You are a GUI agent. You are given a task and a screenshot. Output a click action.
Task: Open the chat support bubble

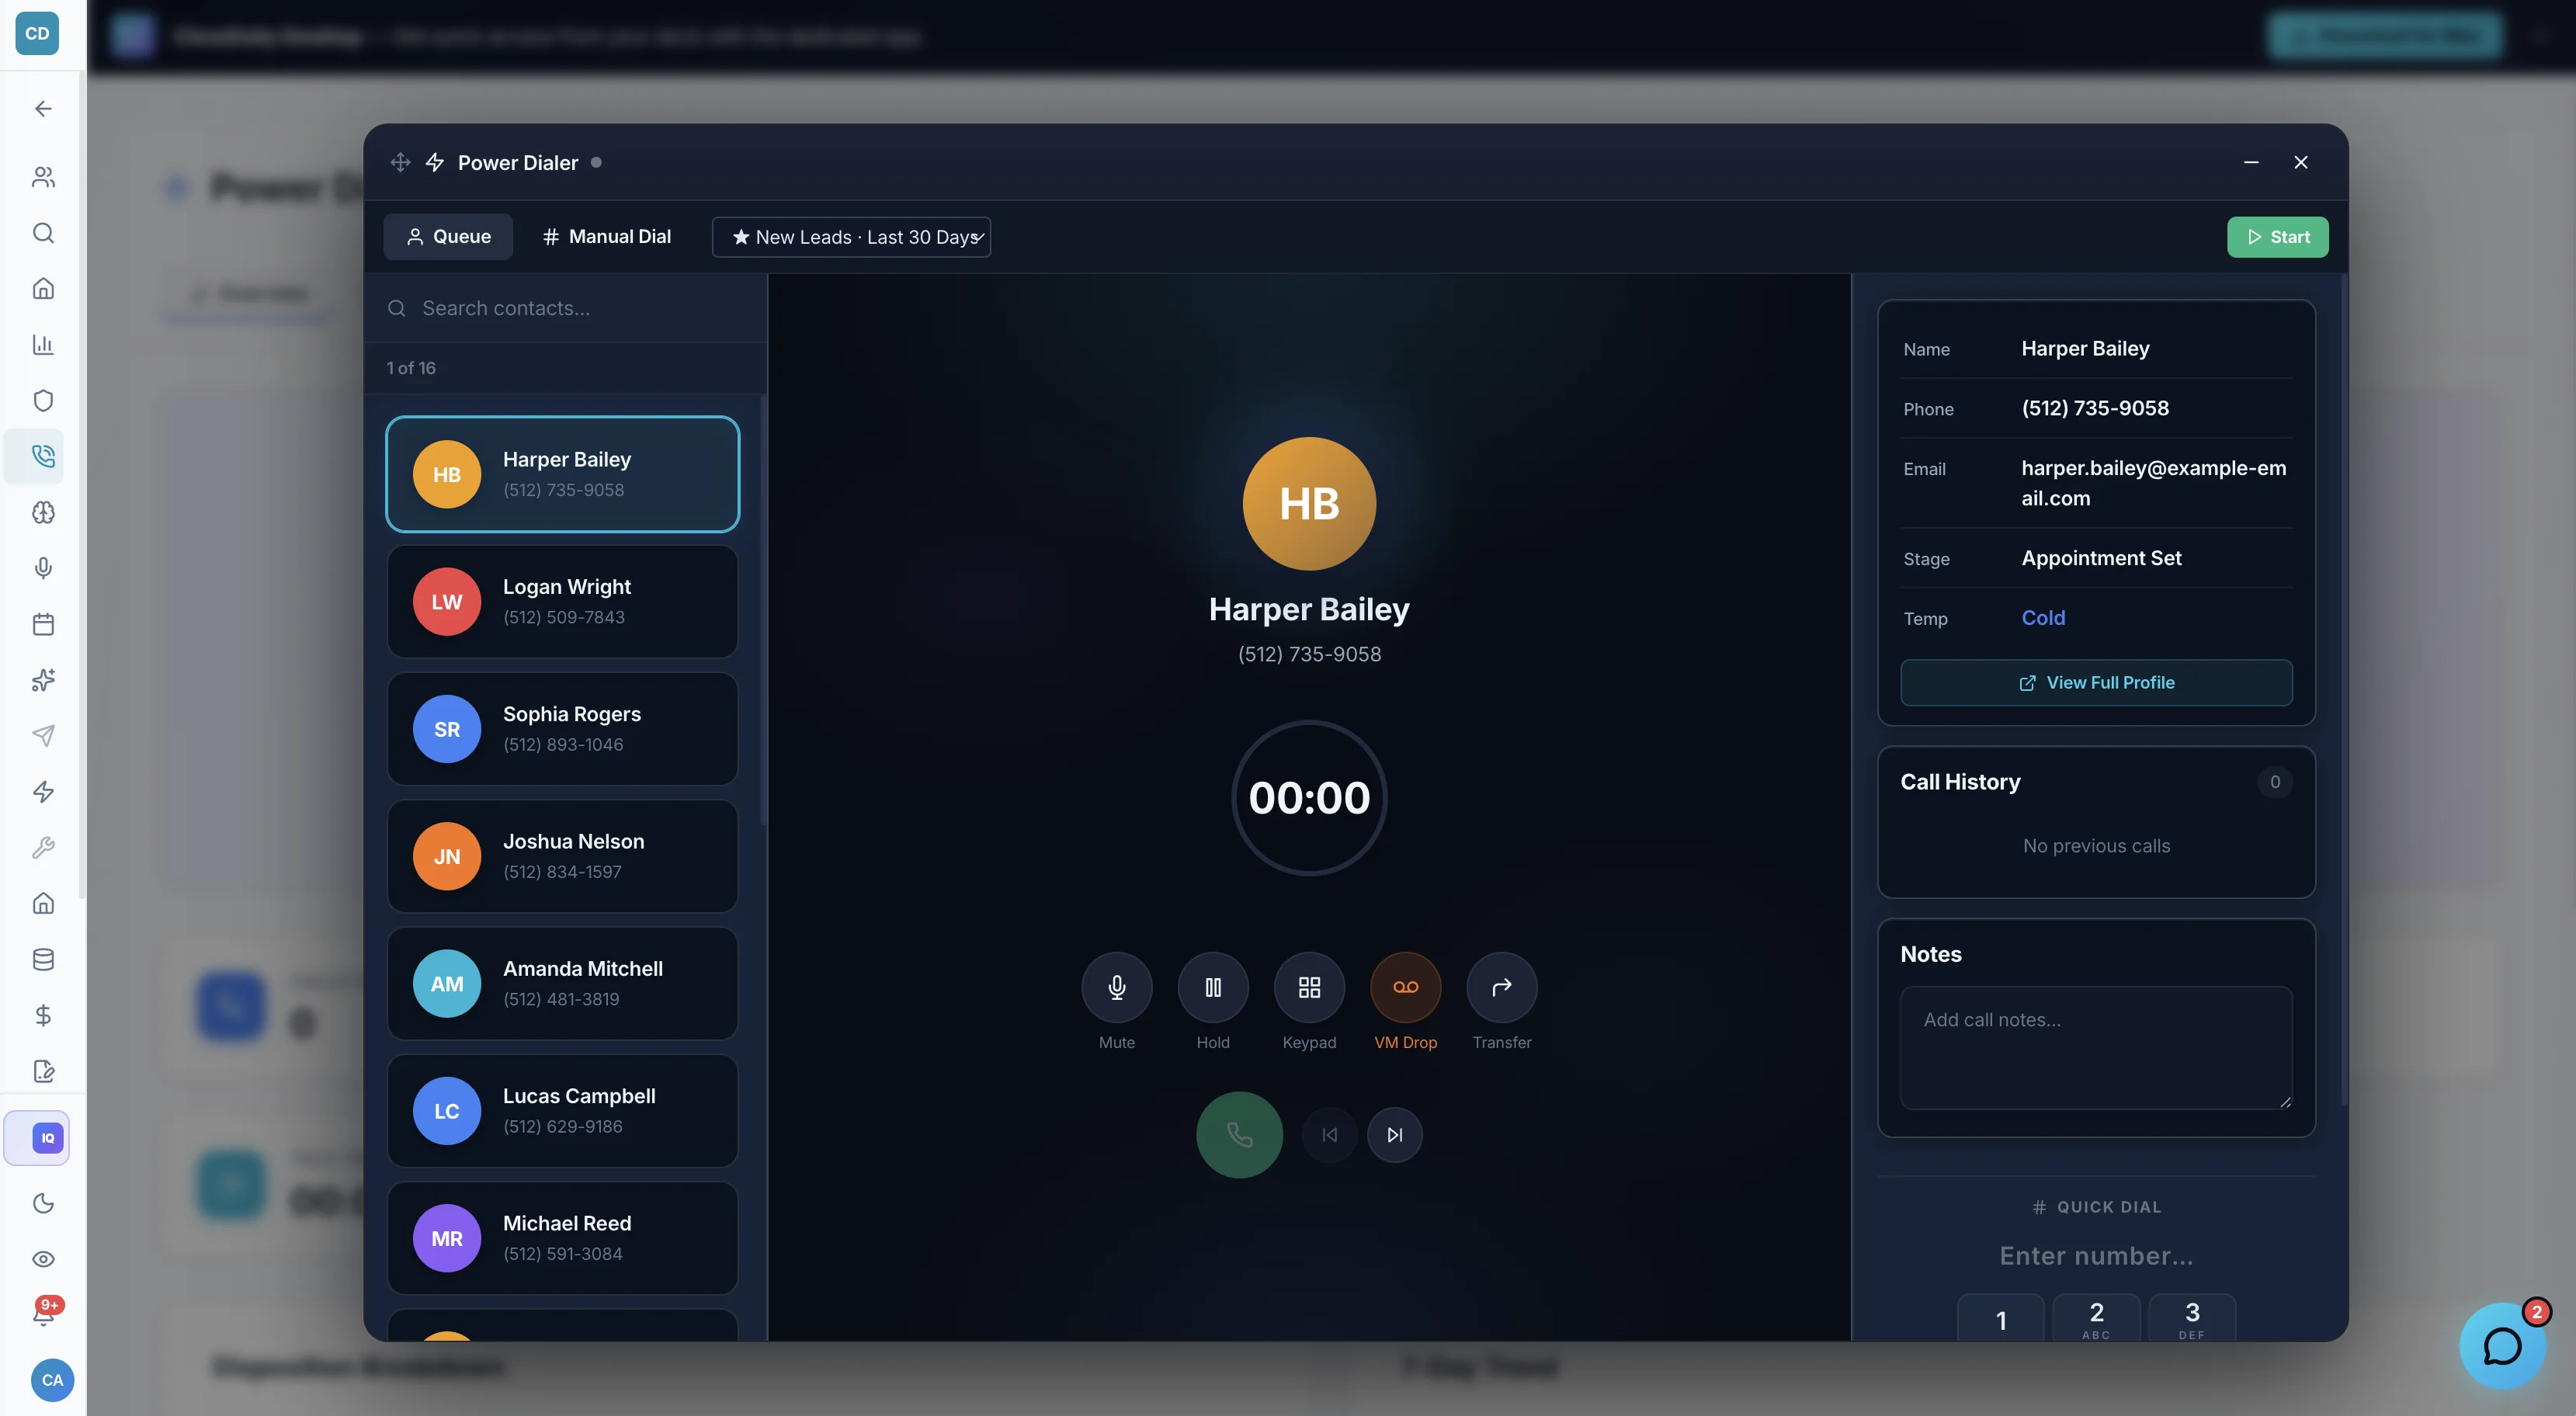(x=2502, y=1346)
